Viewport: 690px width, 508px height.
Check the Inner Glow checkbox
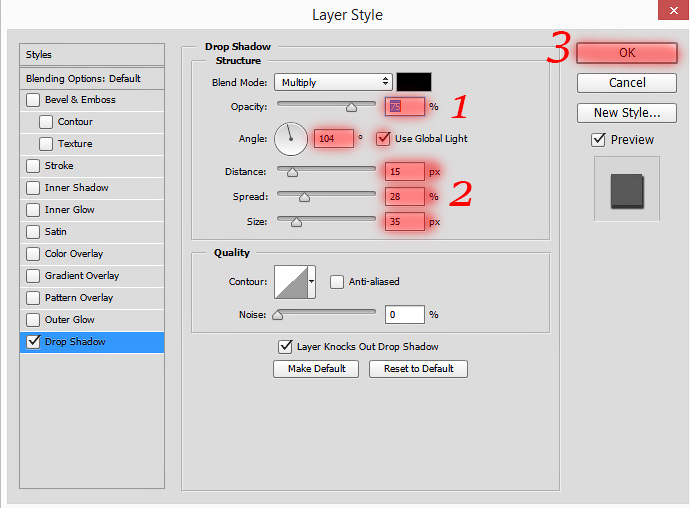[x=33, y=210]
